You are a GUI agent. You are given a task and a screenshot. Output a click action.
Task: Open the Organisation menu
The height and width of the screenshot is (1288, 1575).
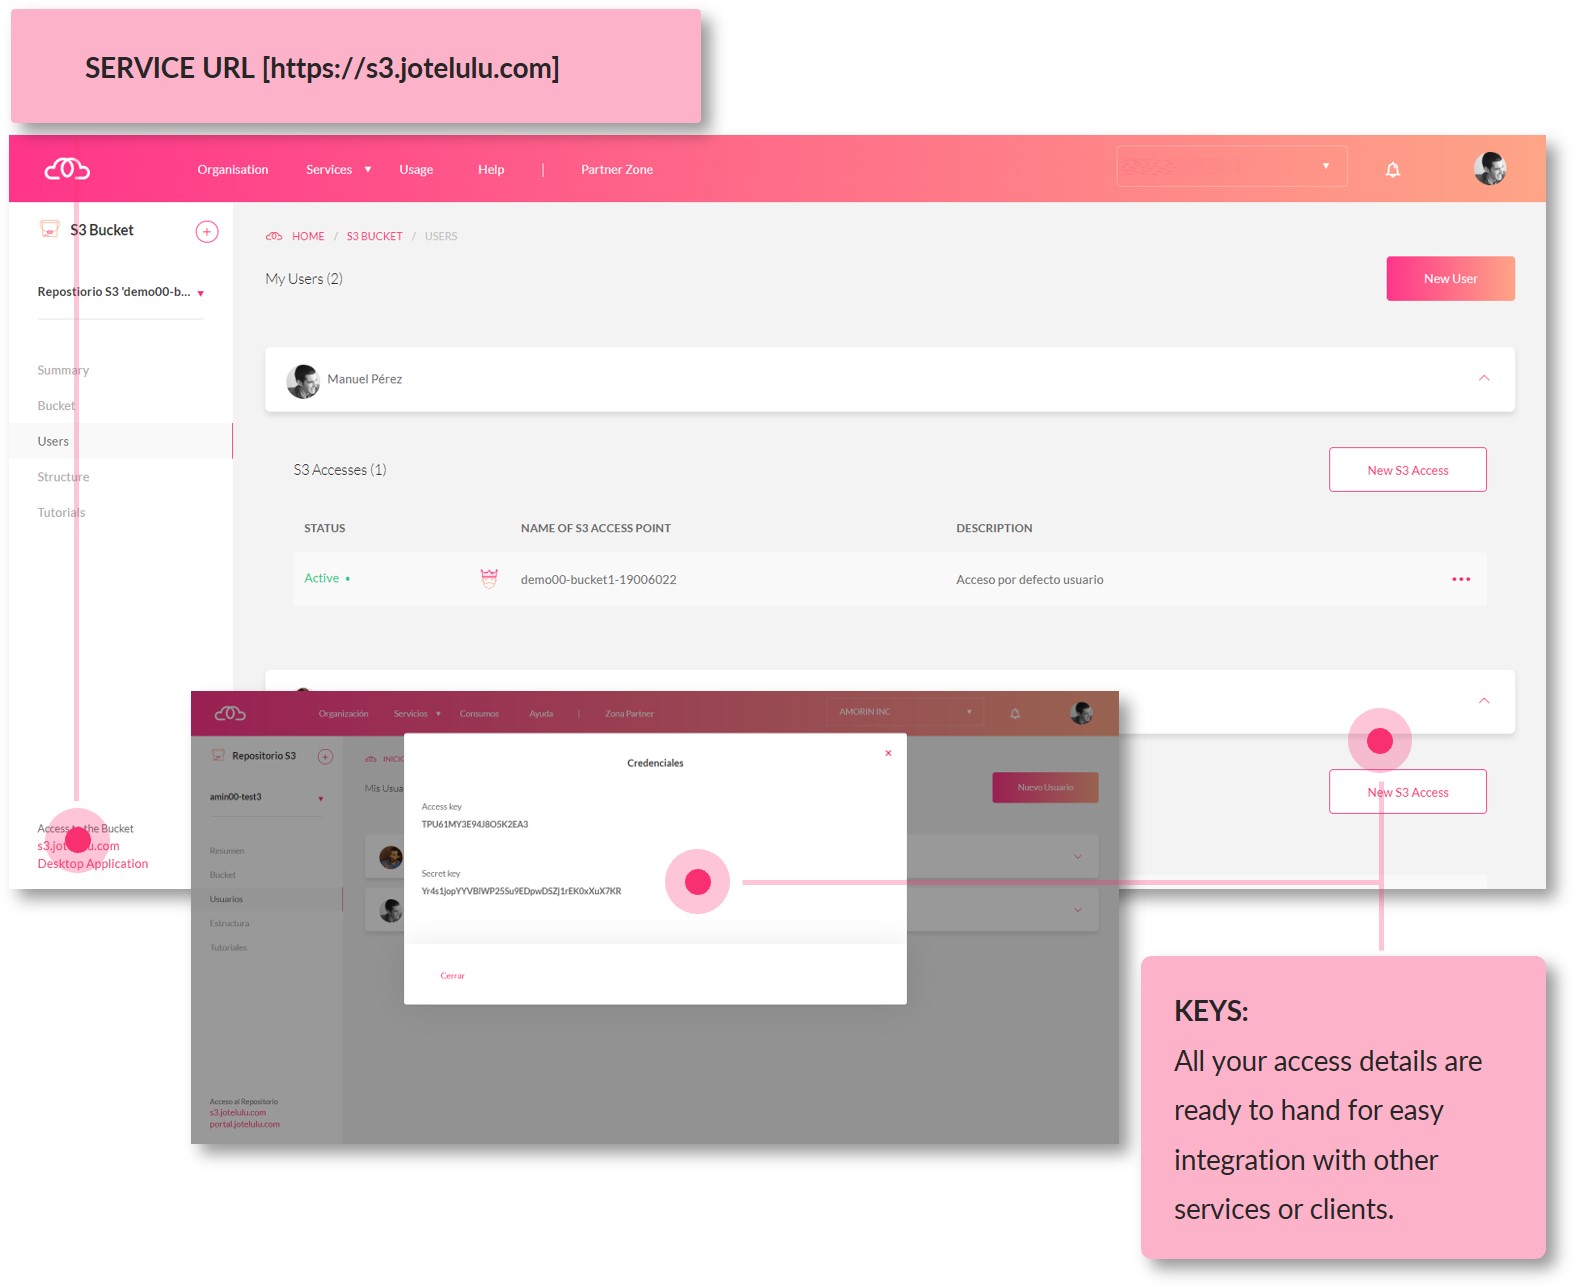click(233, 169)
